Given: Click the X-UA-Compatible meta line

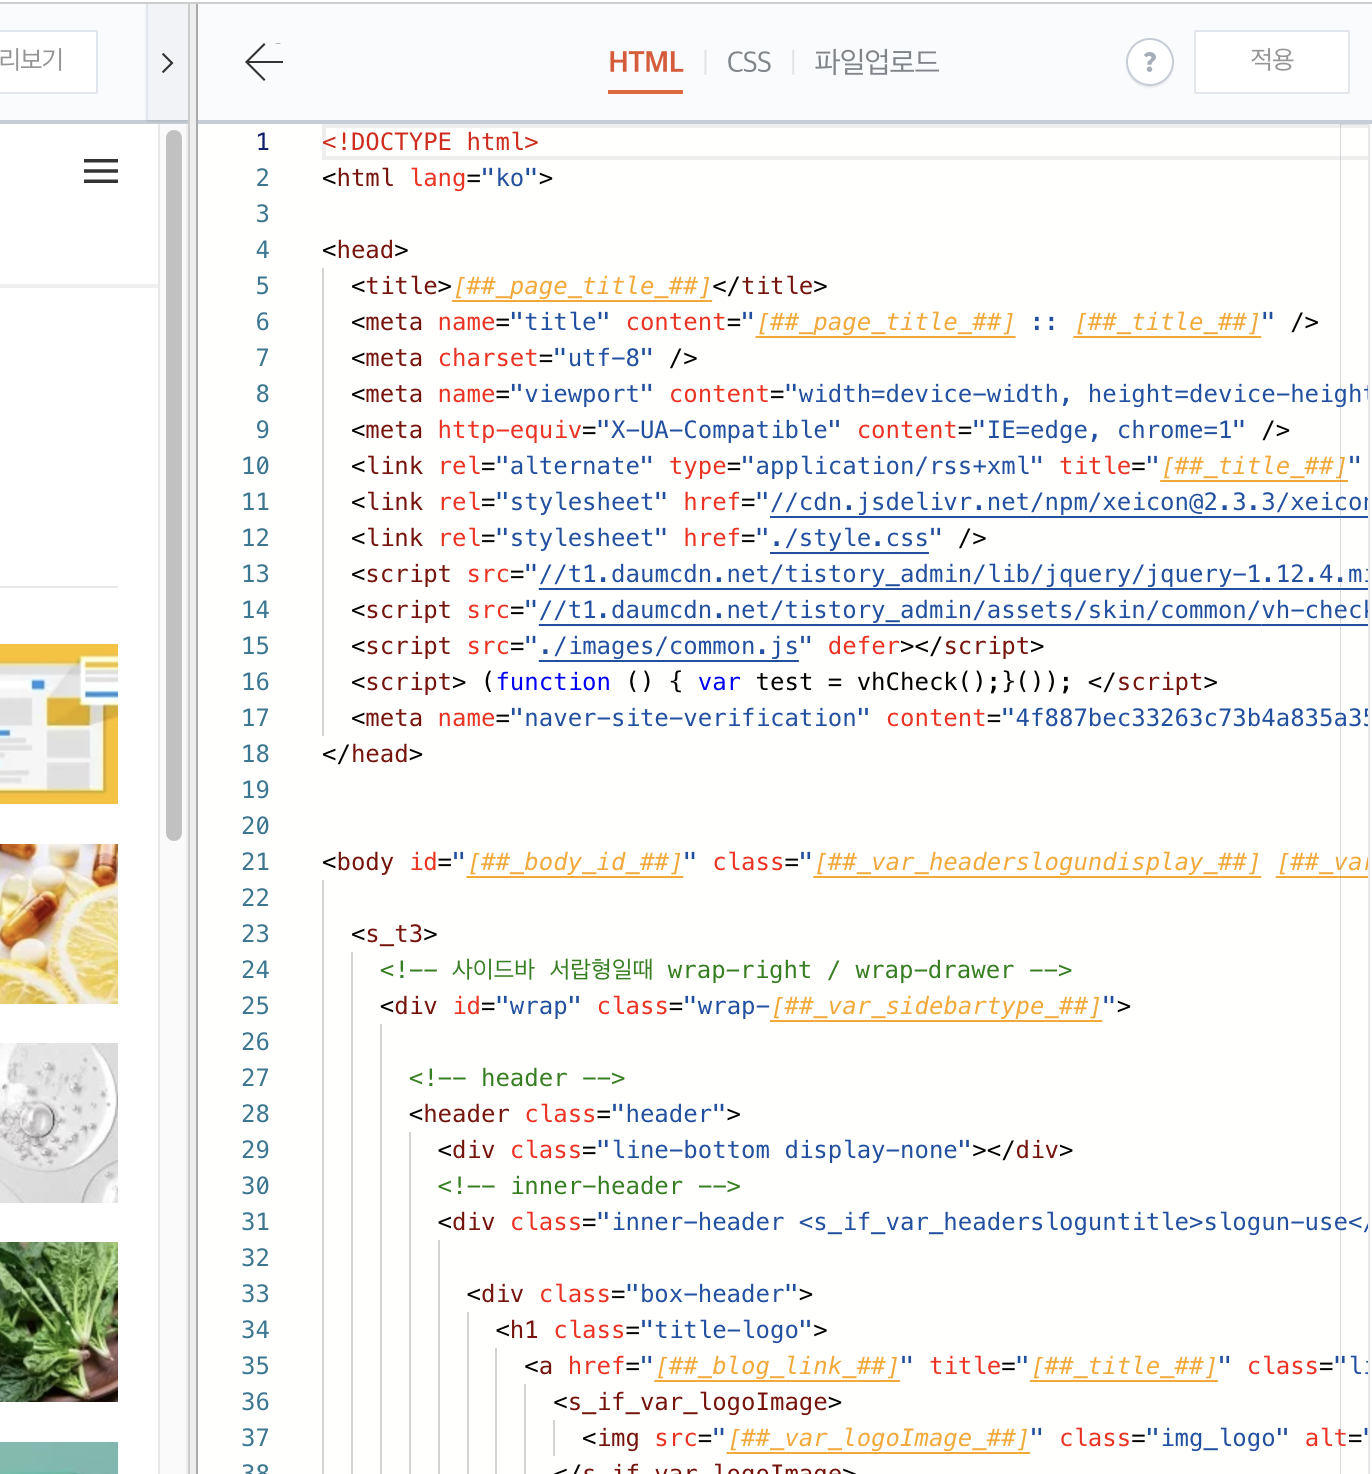Looking at the screenshot, I should [x=820, y=430].
